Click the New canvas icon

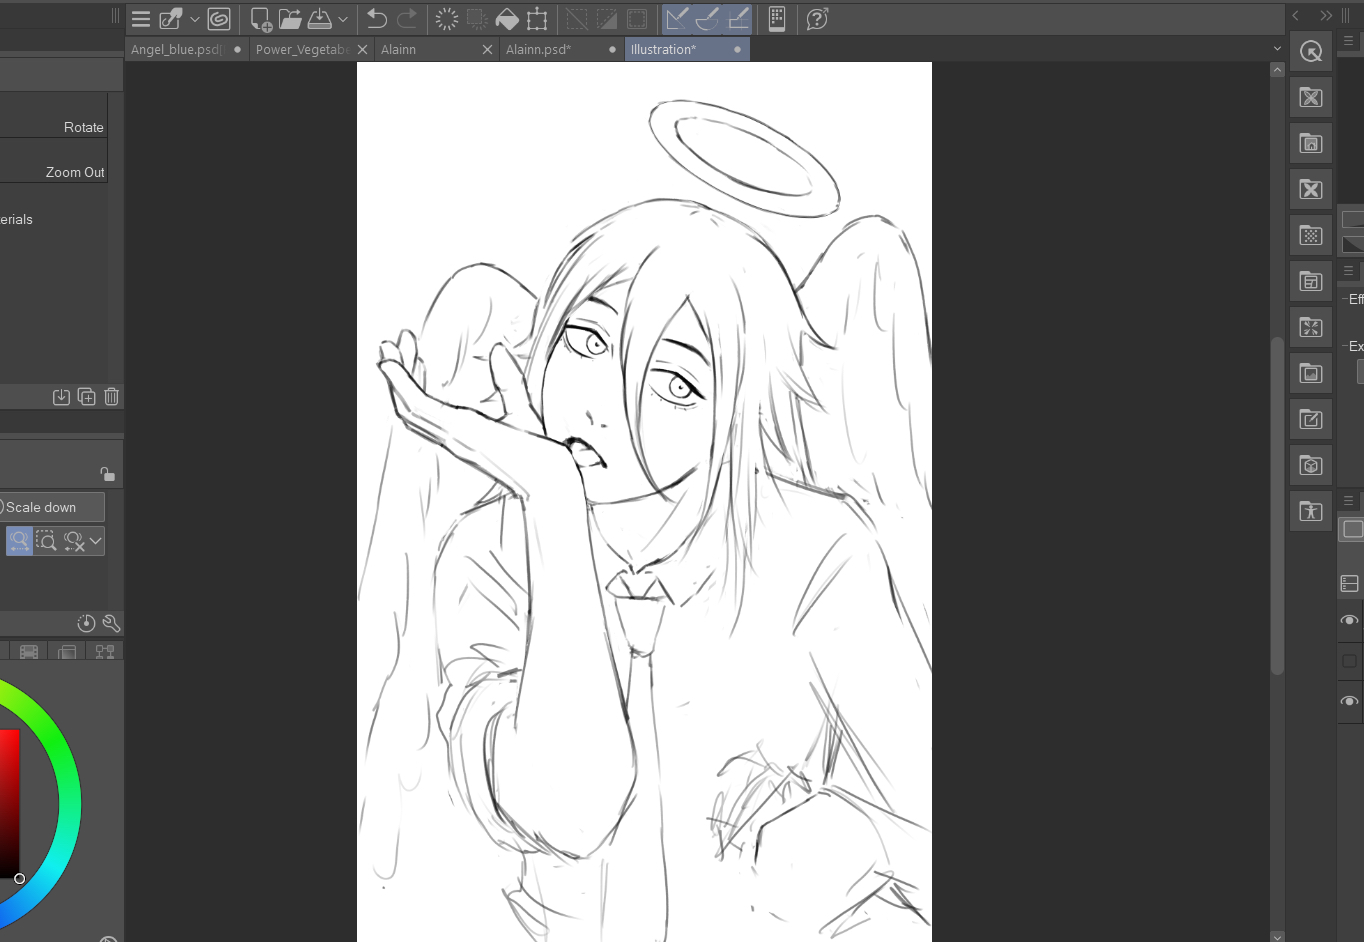coord(260,19)
